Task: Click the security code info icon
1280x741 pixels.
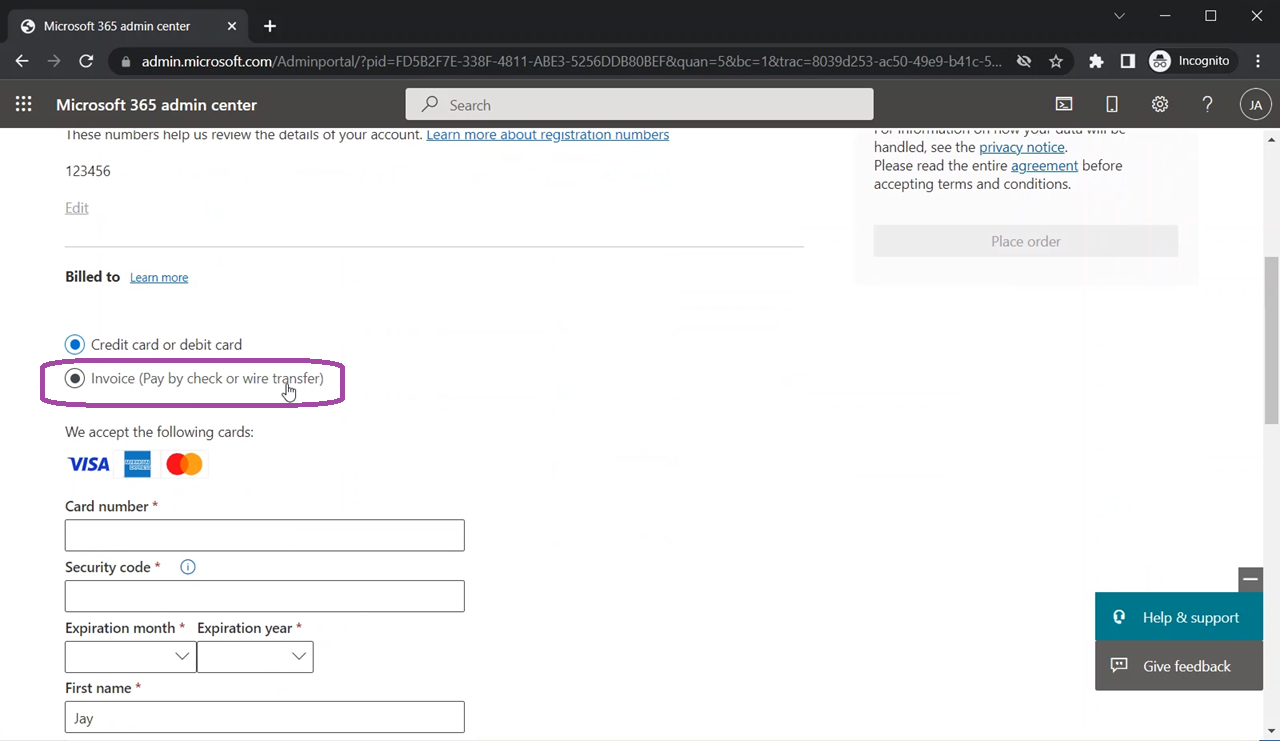Action: coord(188,567)
